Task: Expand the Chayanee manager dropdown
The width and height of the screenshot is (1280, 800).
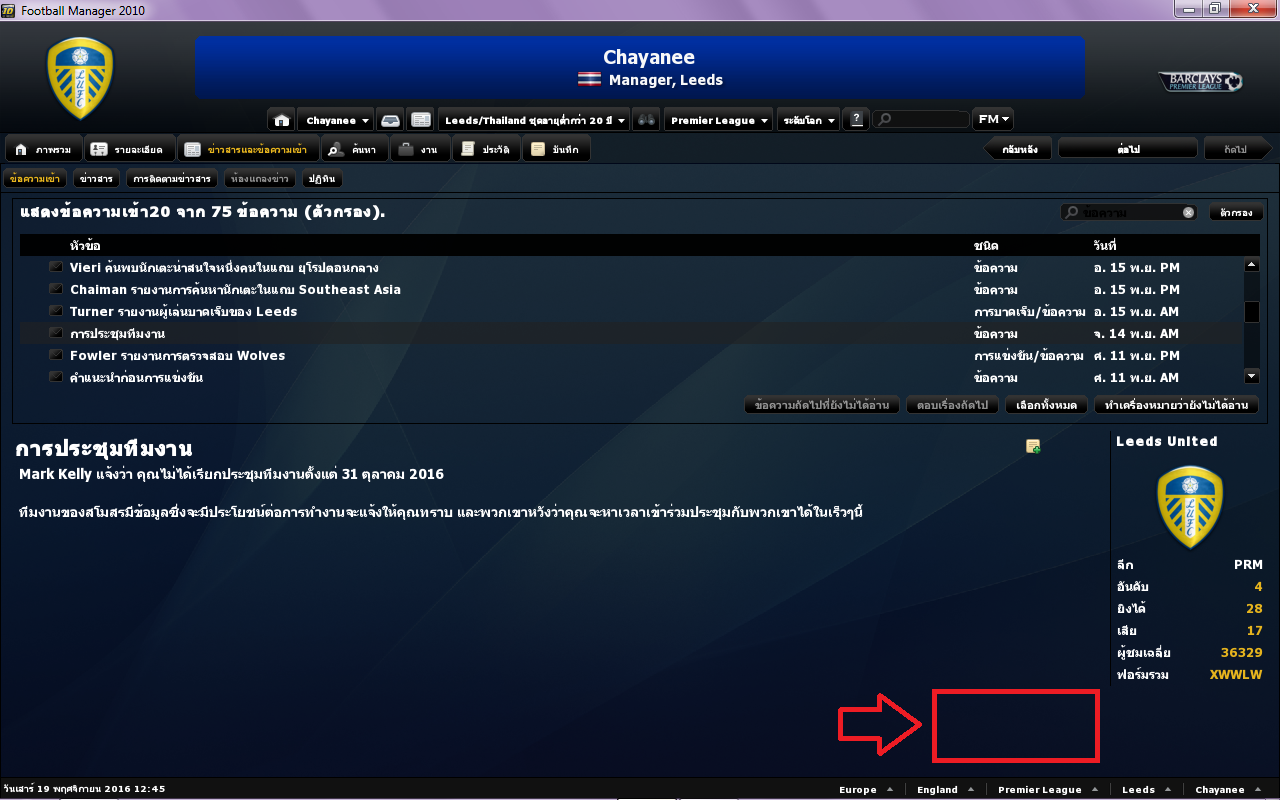Action: [x=336, y=120]
